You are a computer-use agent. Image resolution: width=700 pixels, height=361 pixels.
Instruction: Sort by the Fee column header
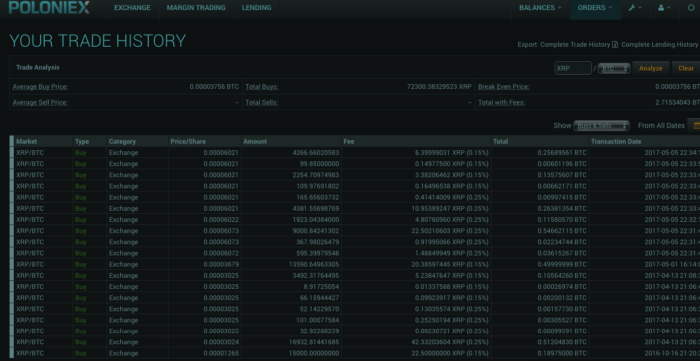click(349, 141)
